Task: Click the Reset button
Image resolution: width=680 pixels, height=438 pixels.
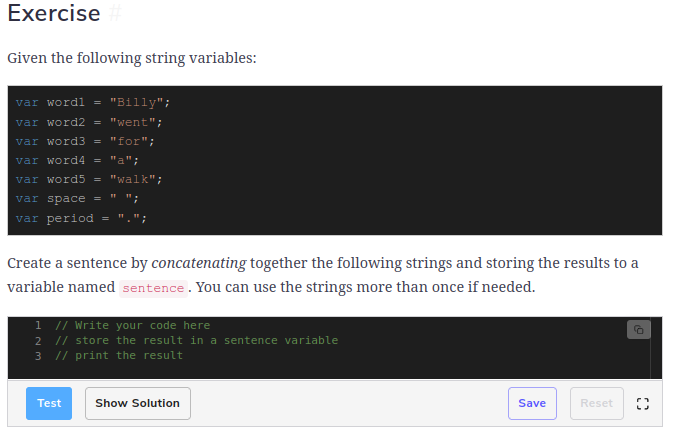Action: tap(596, 403)
